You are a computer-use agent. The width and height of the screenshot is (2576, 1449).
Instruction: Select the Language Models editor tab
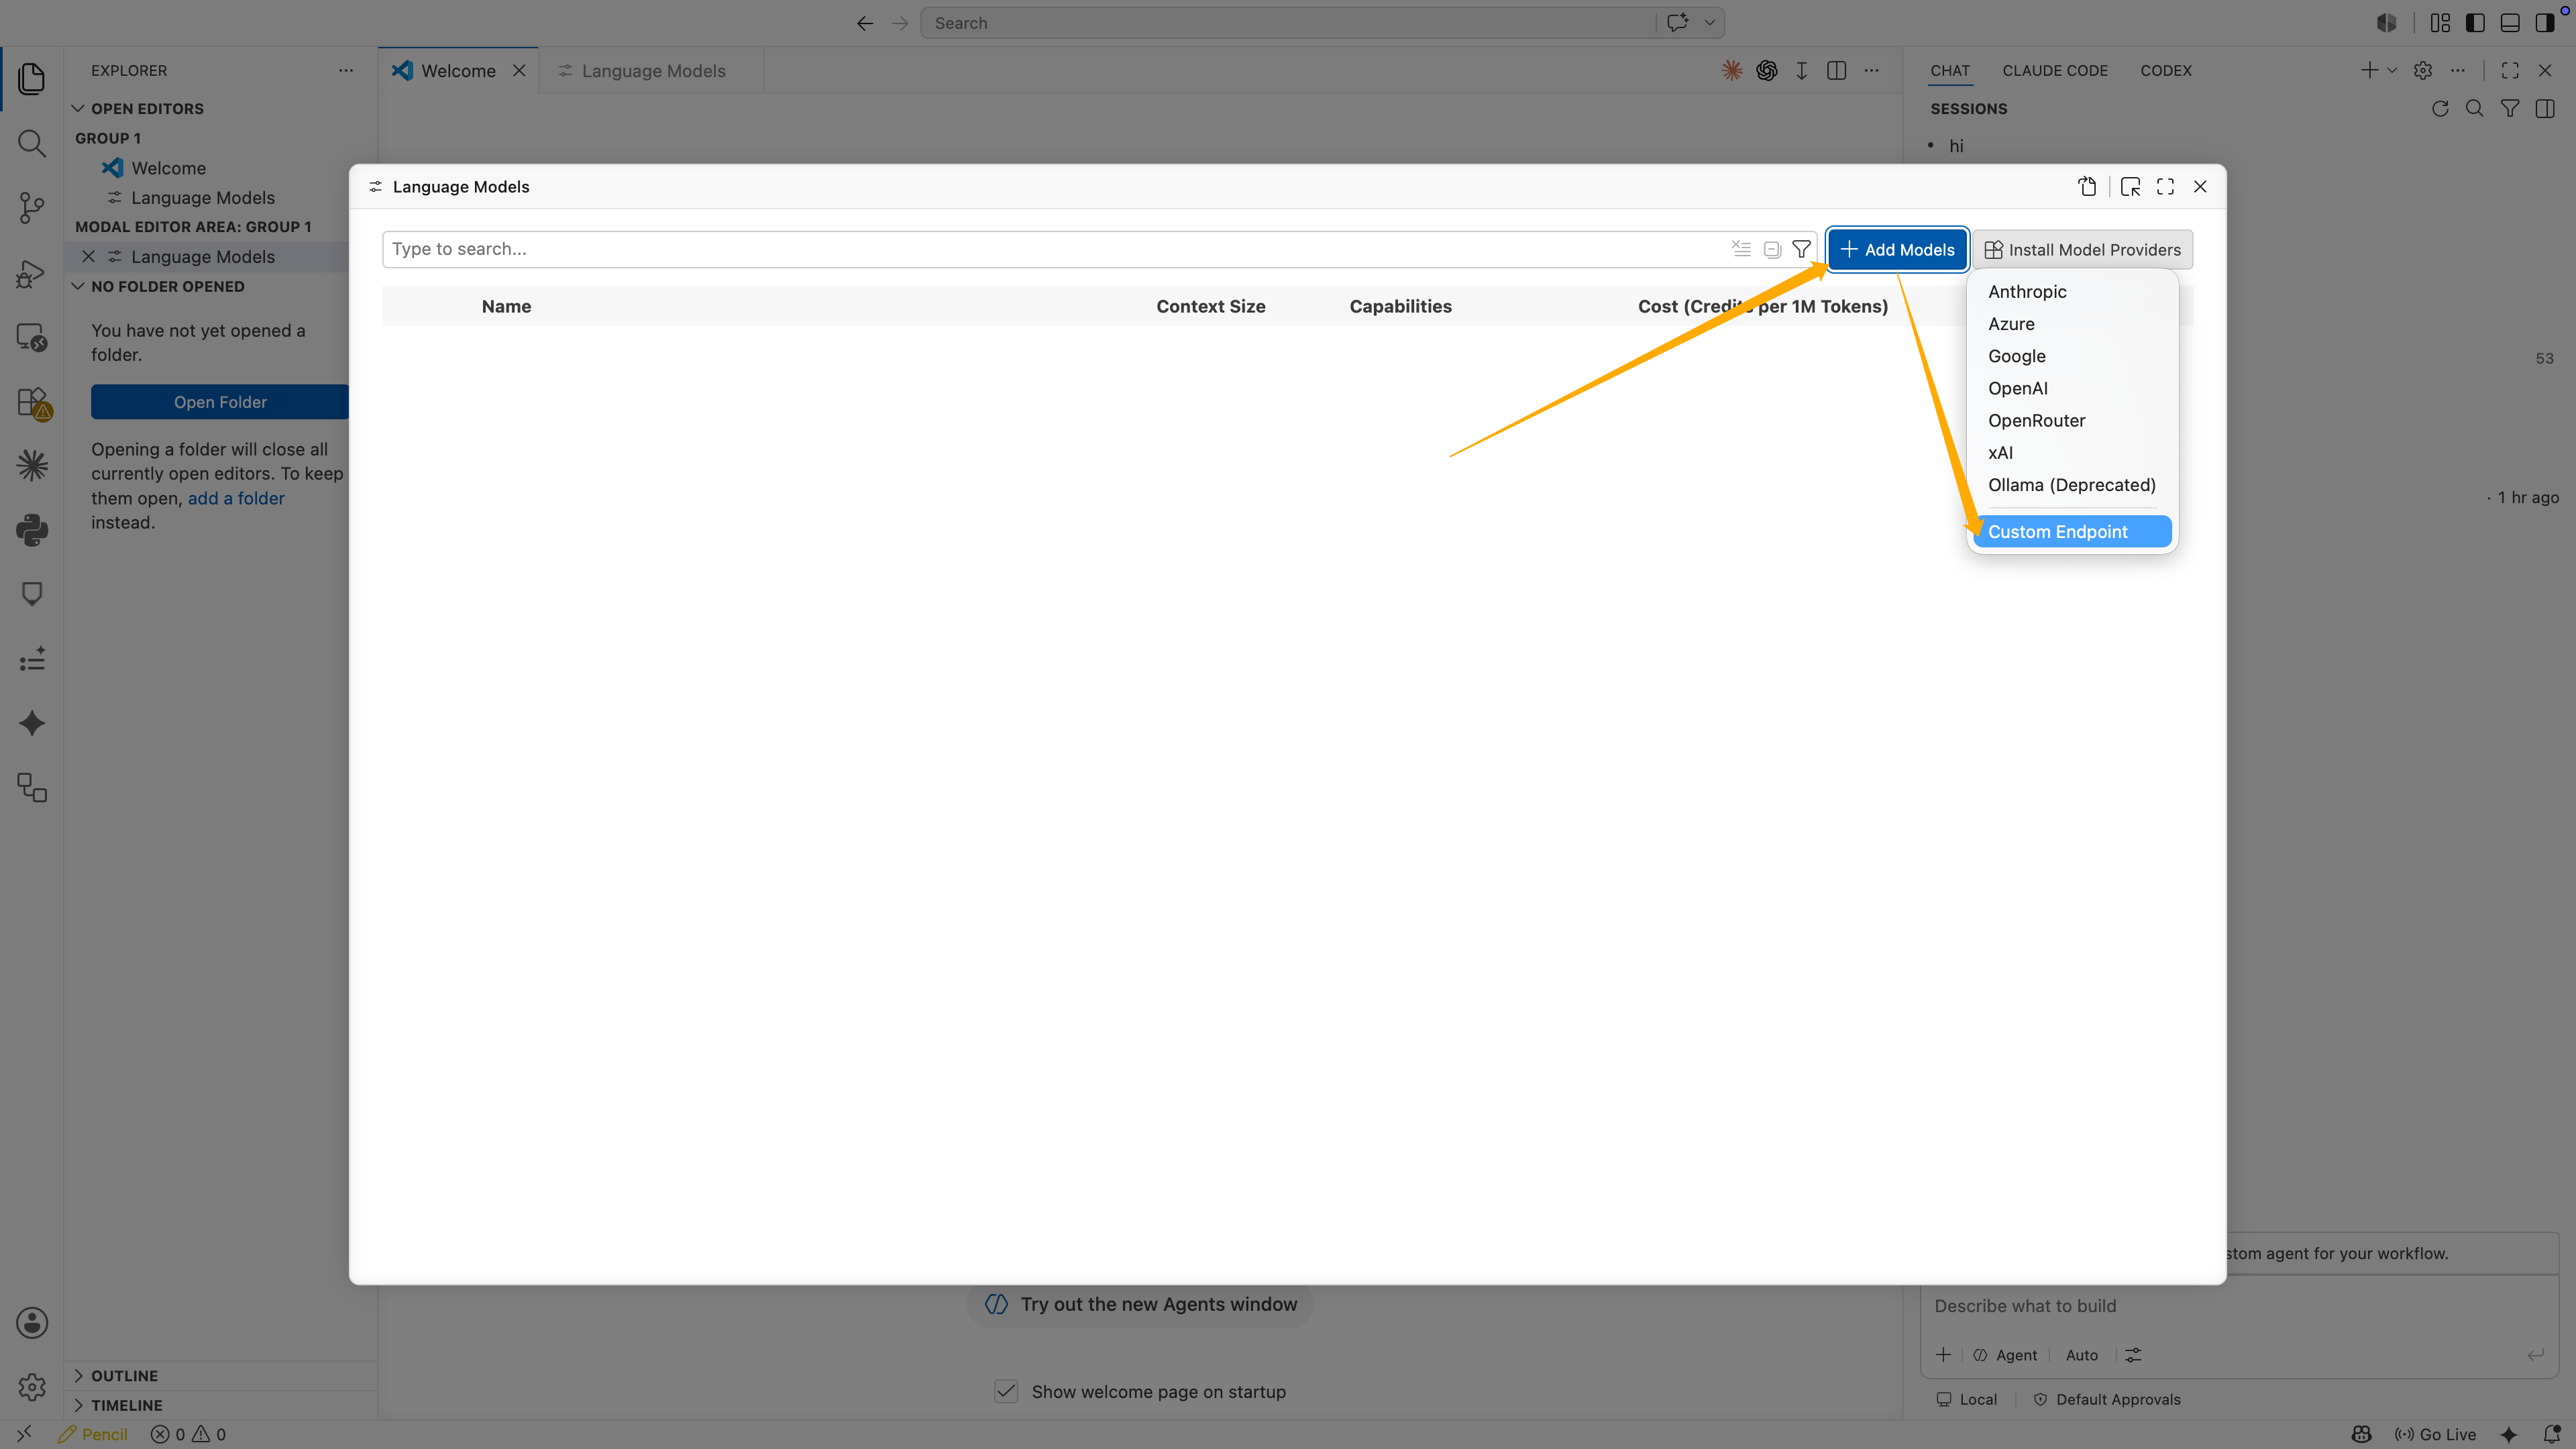click(x=652, y=70)
